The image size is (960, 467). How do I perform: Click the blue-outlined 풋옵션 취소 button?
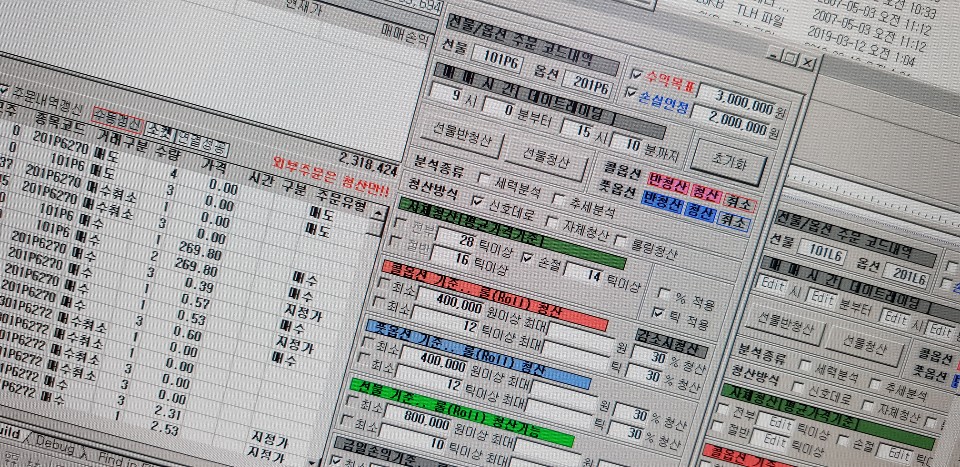(733, 222)
